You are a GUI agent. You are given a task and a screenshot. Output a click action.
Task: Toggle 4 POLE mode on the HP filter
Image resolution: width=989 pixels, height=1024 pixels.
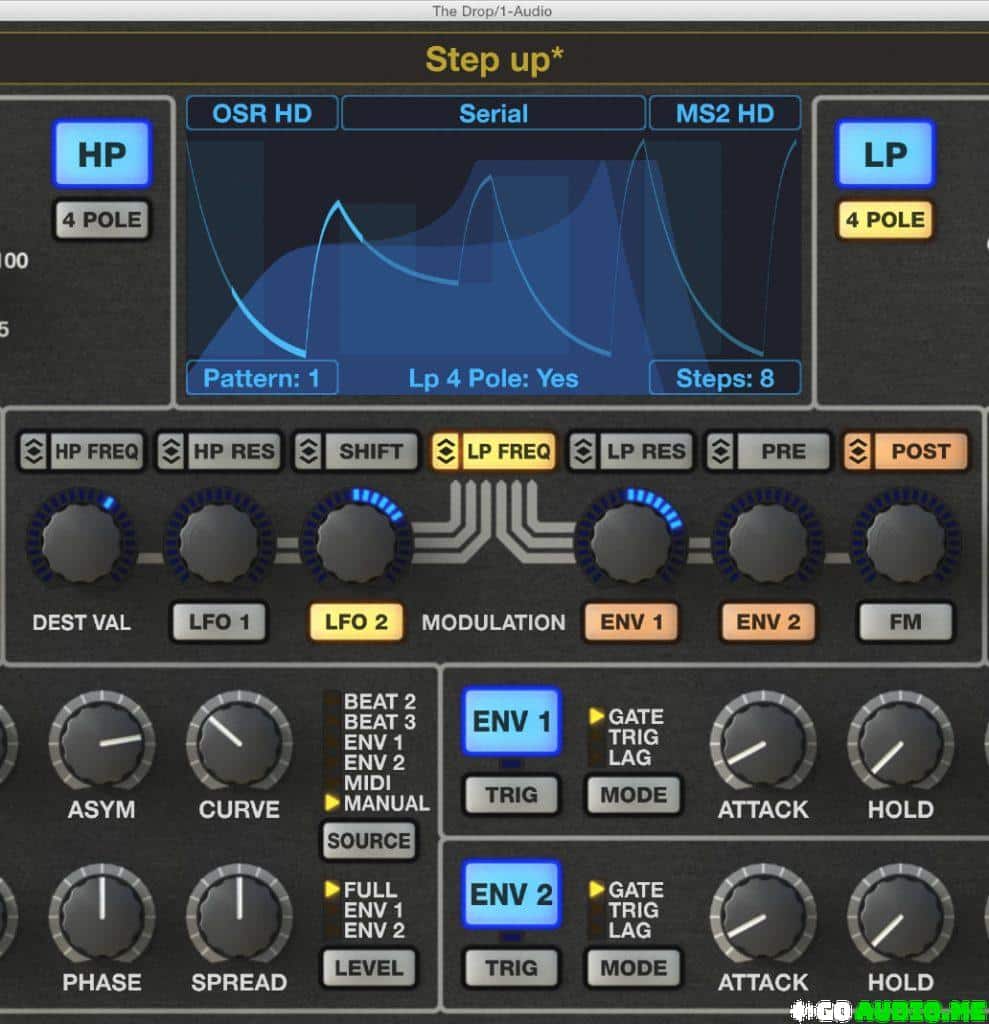pyautogui.click(x=101, y=220)
